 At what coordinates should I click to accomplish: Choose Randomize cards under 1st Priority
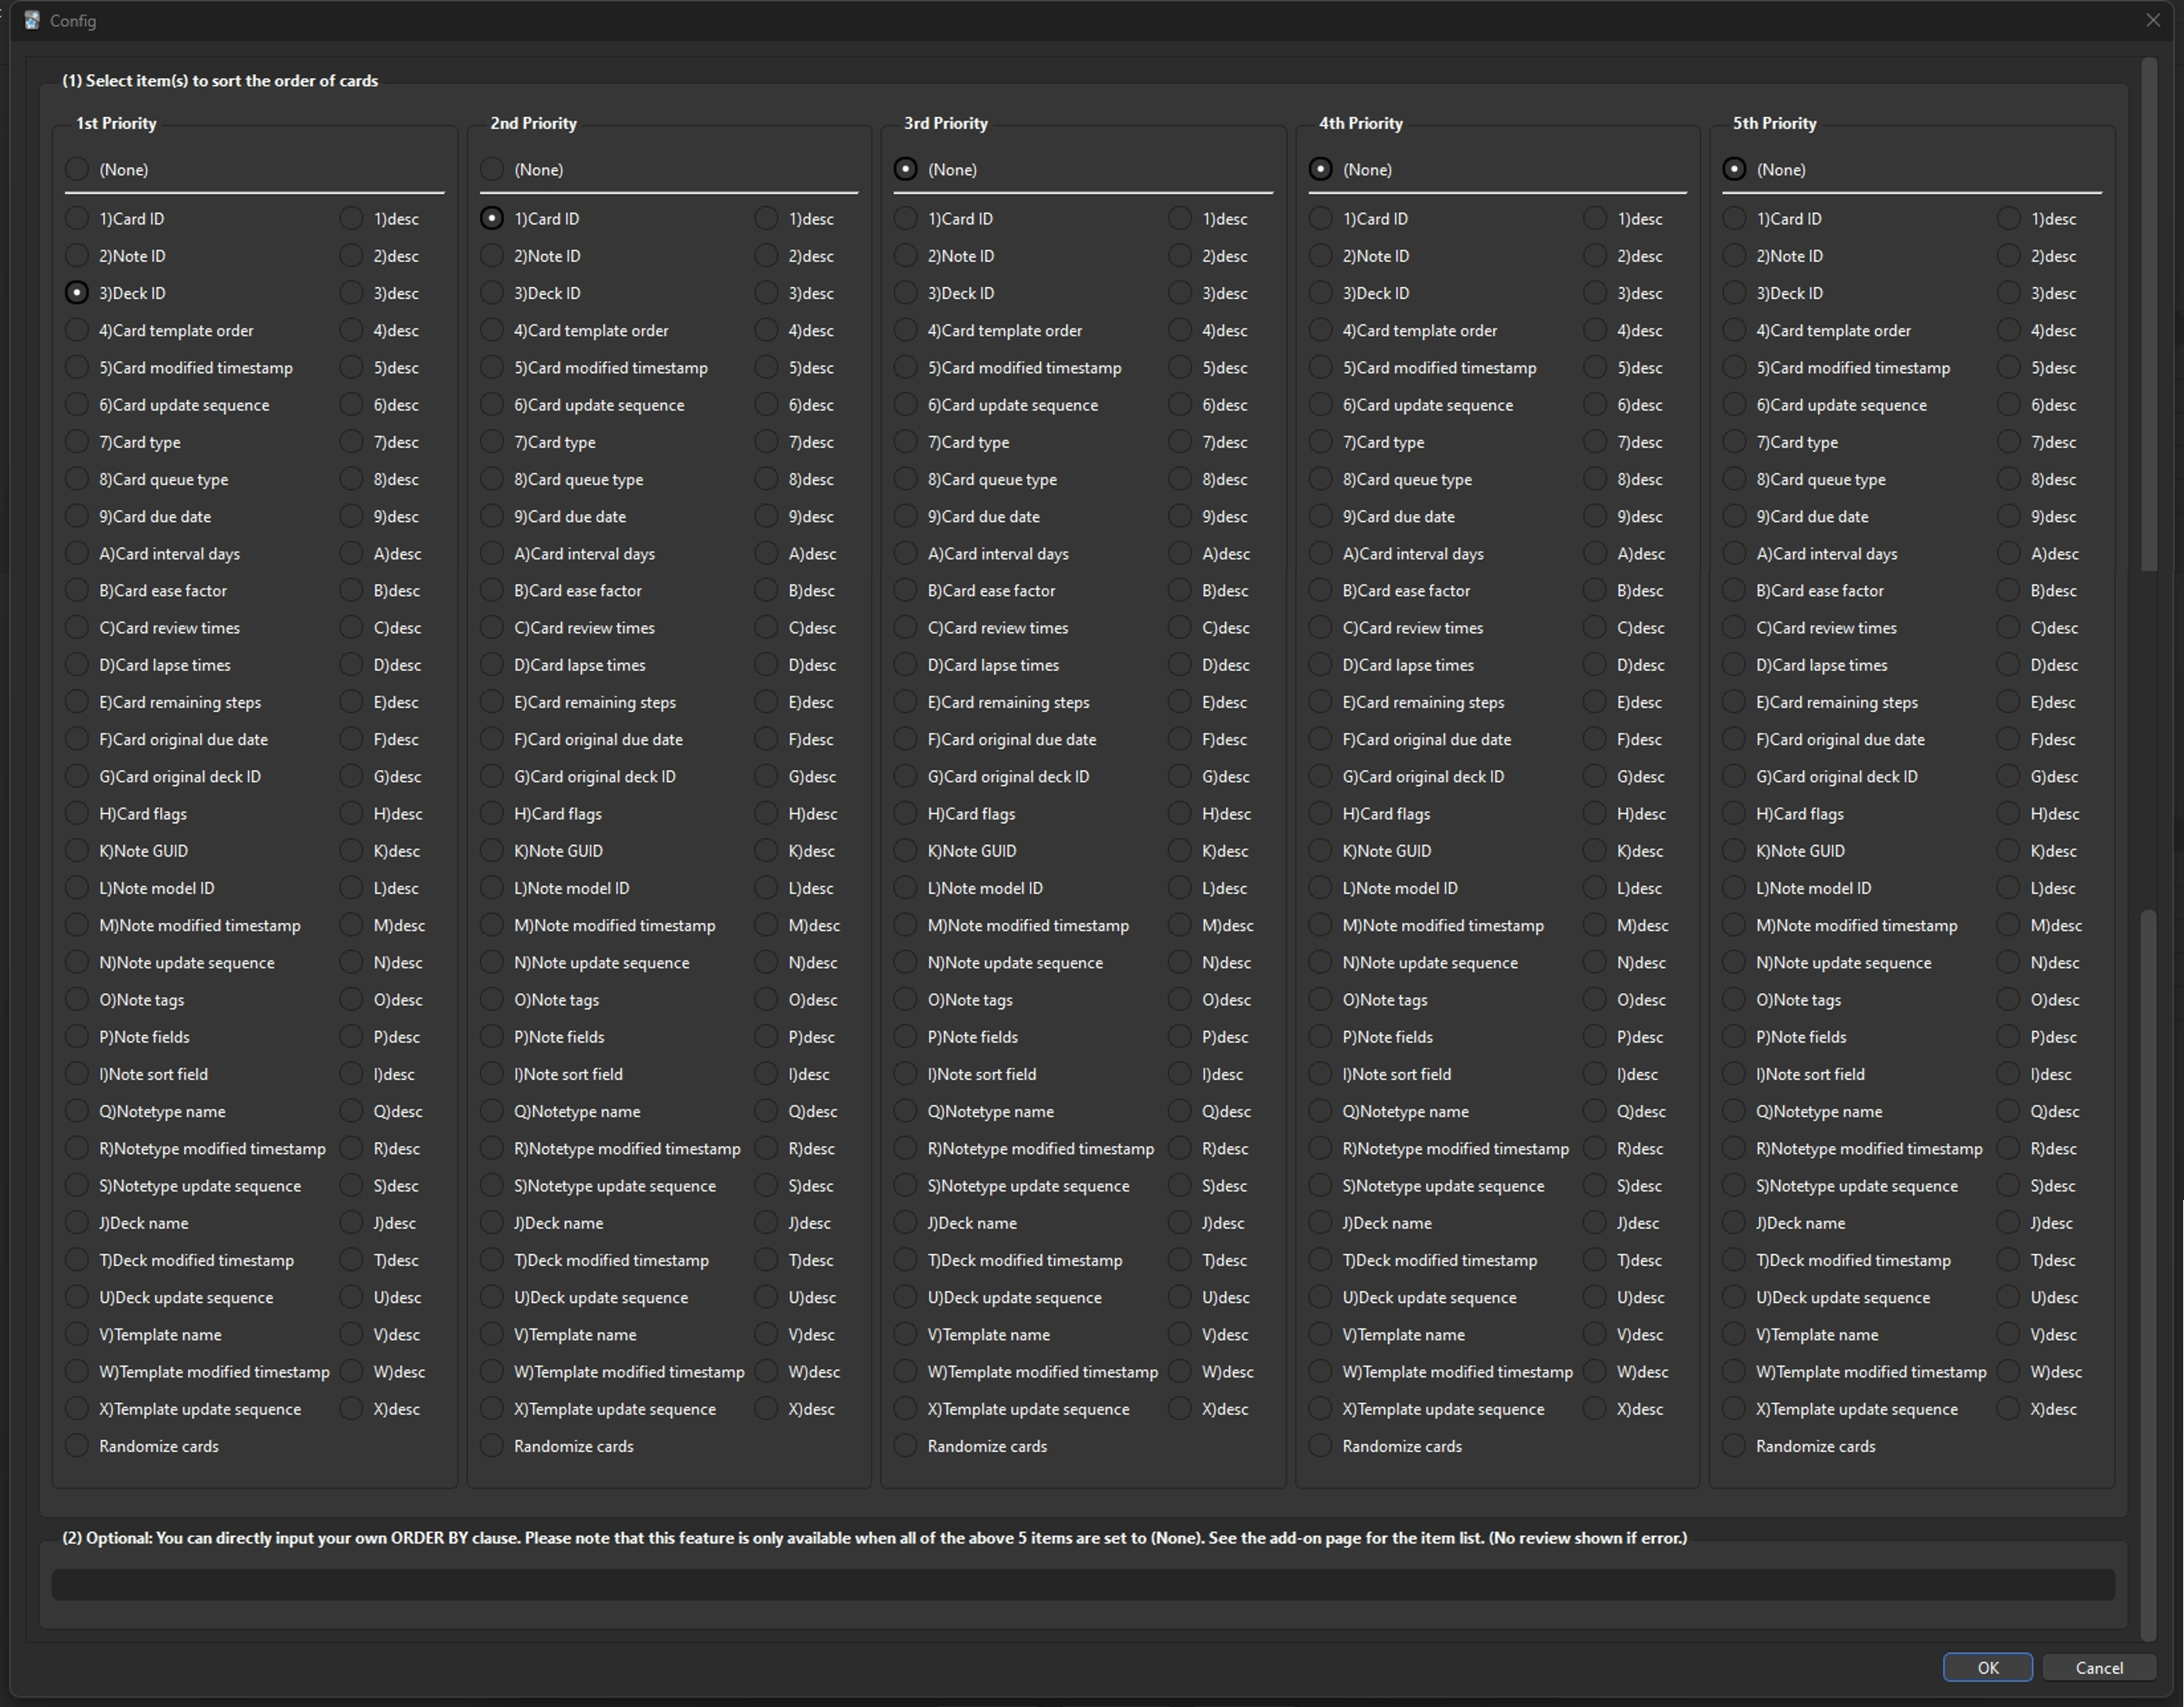tap(77, 1446)
